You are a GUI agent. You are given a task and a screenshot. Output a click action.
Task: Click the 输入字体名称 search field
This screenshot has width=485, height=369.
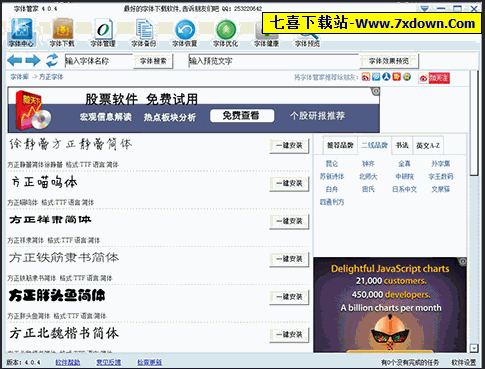click(x=99, y=61)
